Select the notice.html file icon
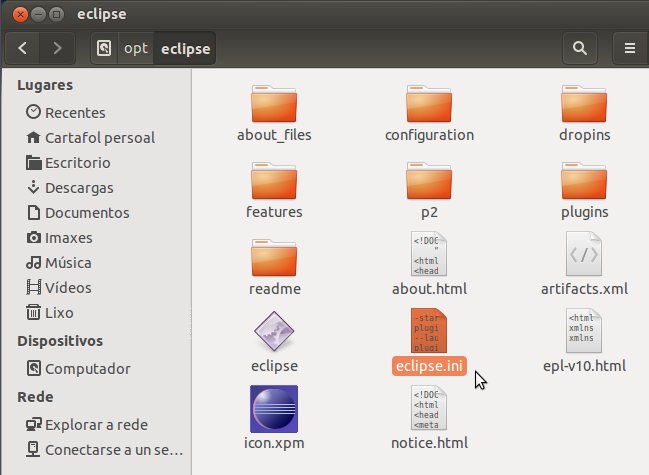 (429, 408)
